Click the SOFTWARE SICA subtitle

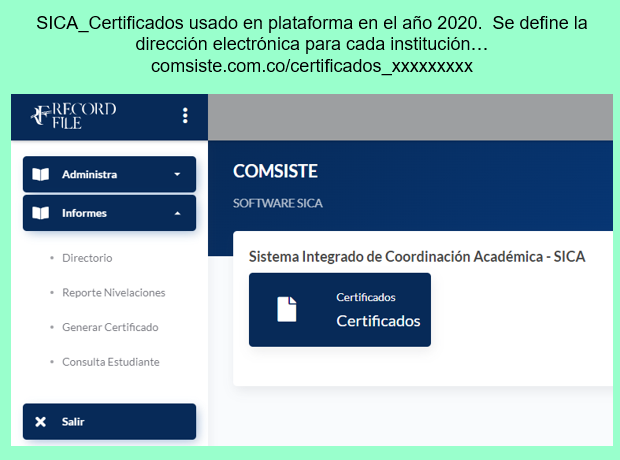tap(278, 203)
